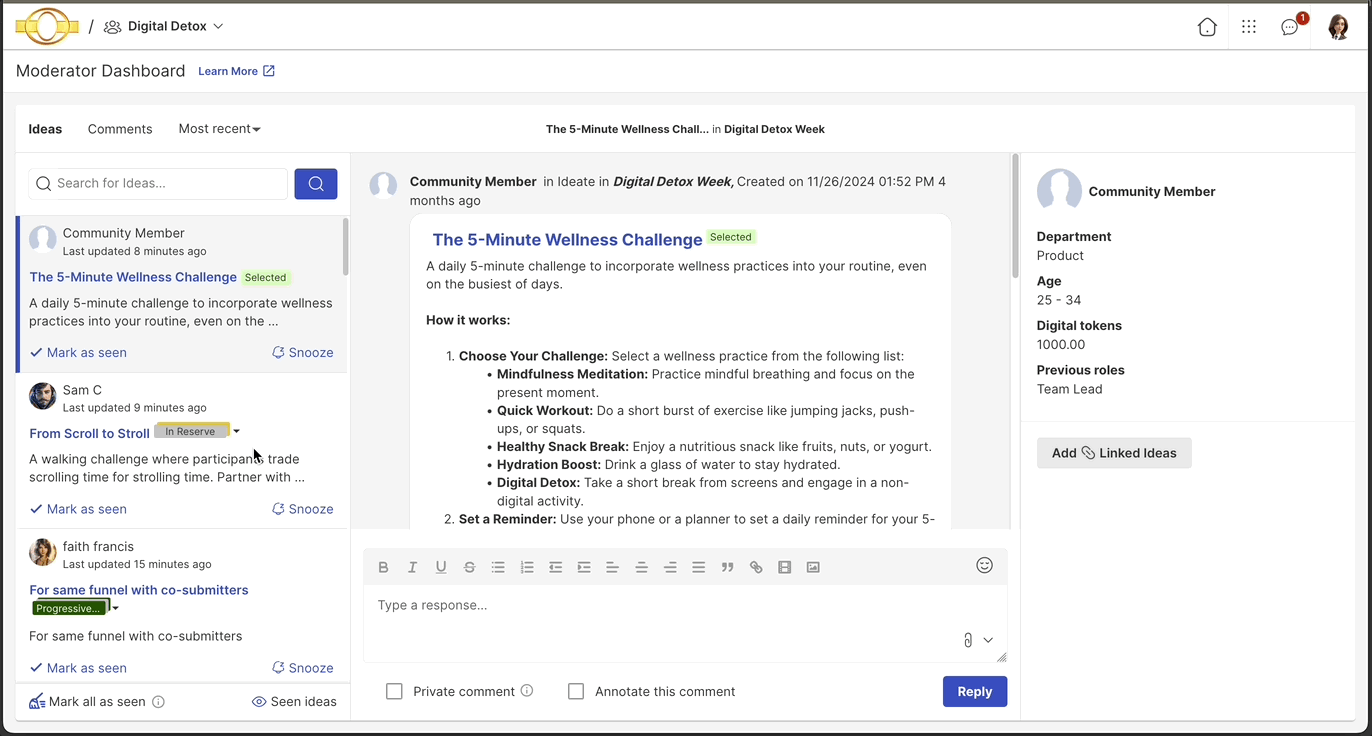Switch to the Comments tab

point(120,129)
